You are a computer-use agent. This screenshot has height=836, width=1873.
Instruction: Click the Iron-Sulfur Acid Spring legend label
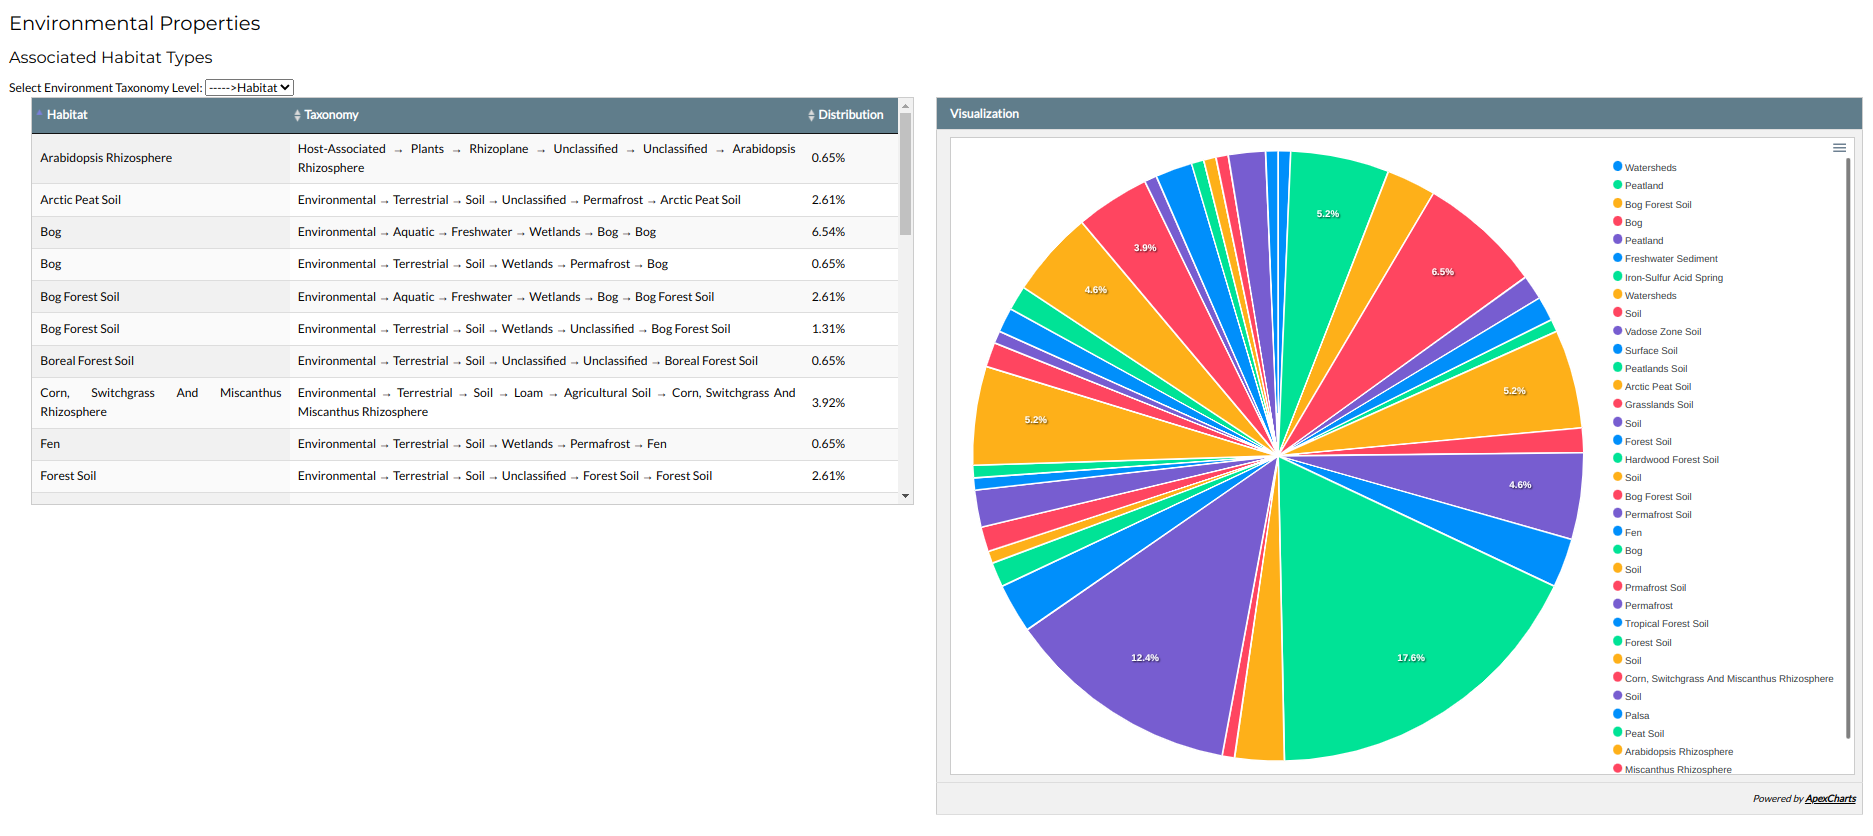[x=1673, y=278]
